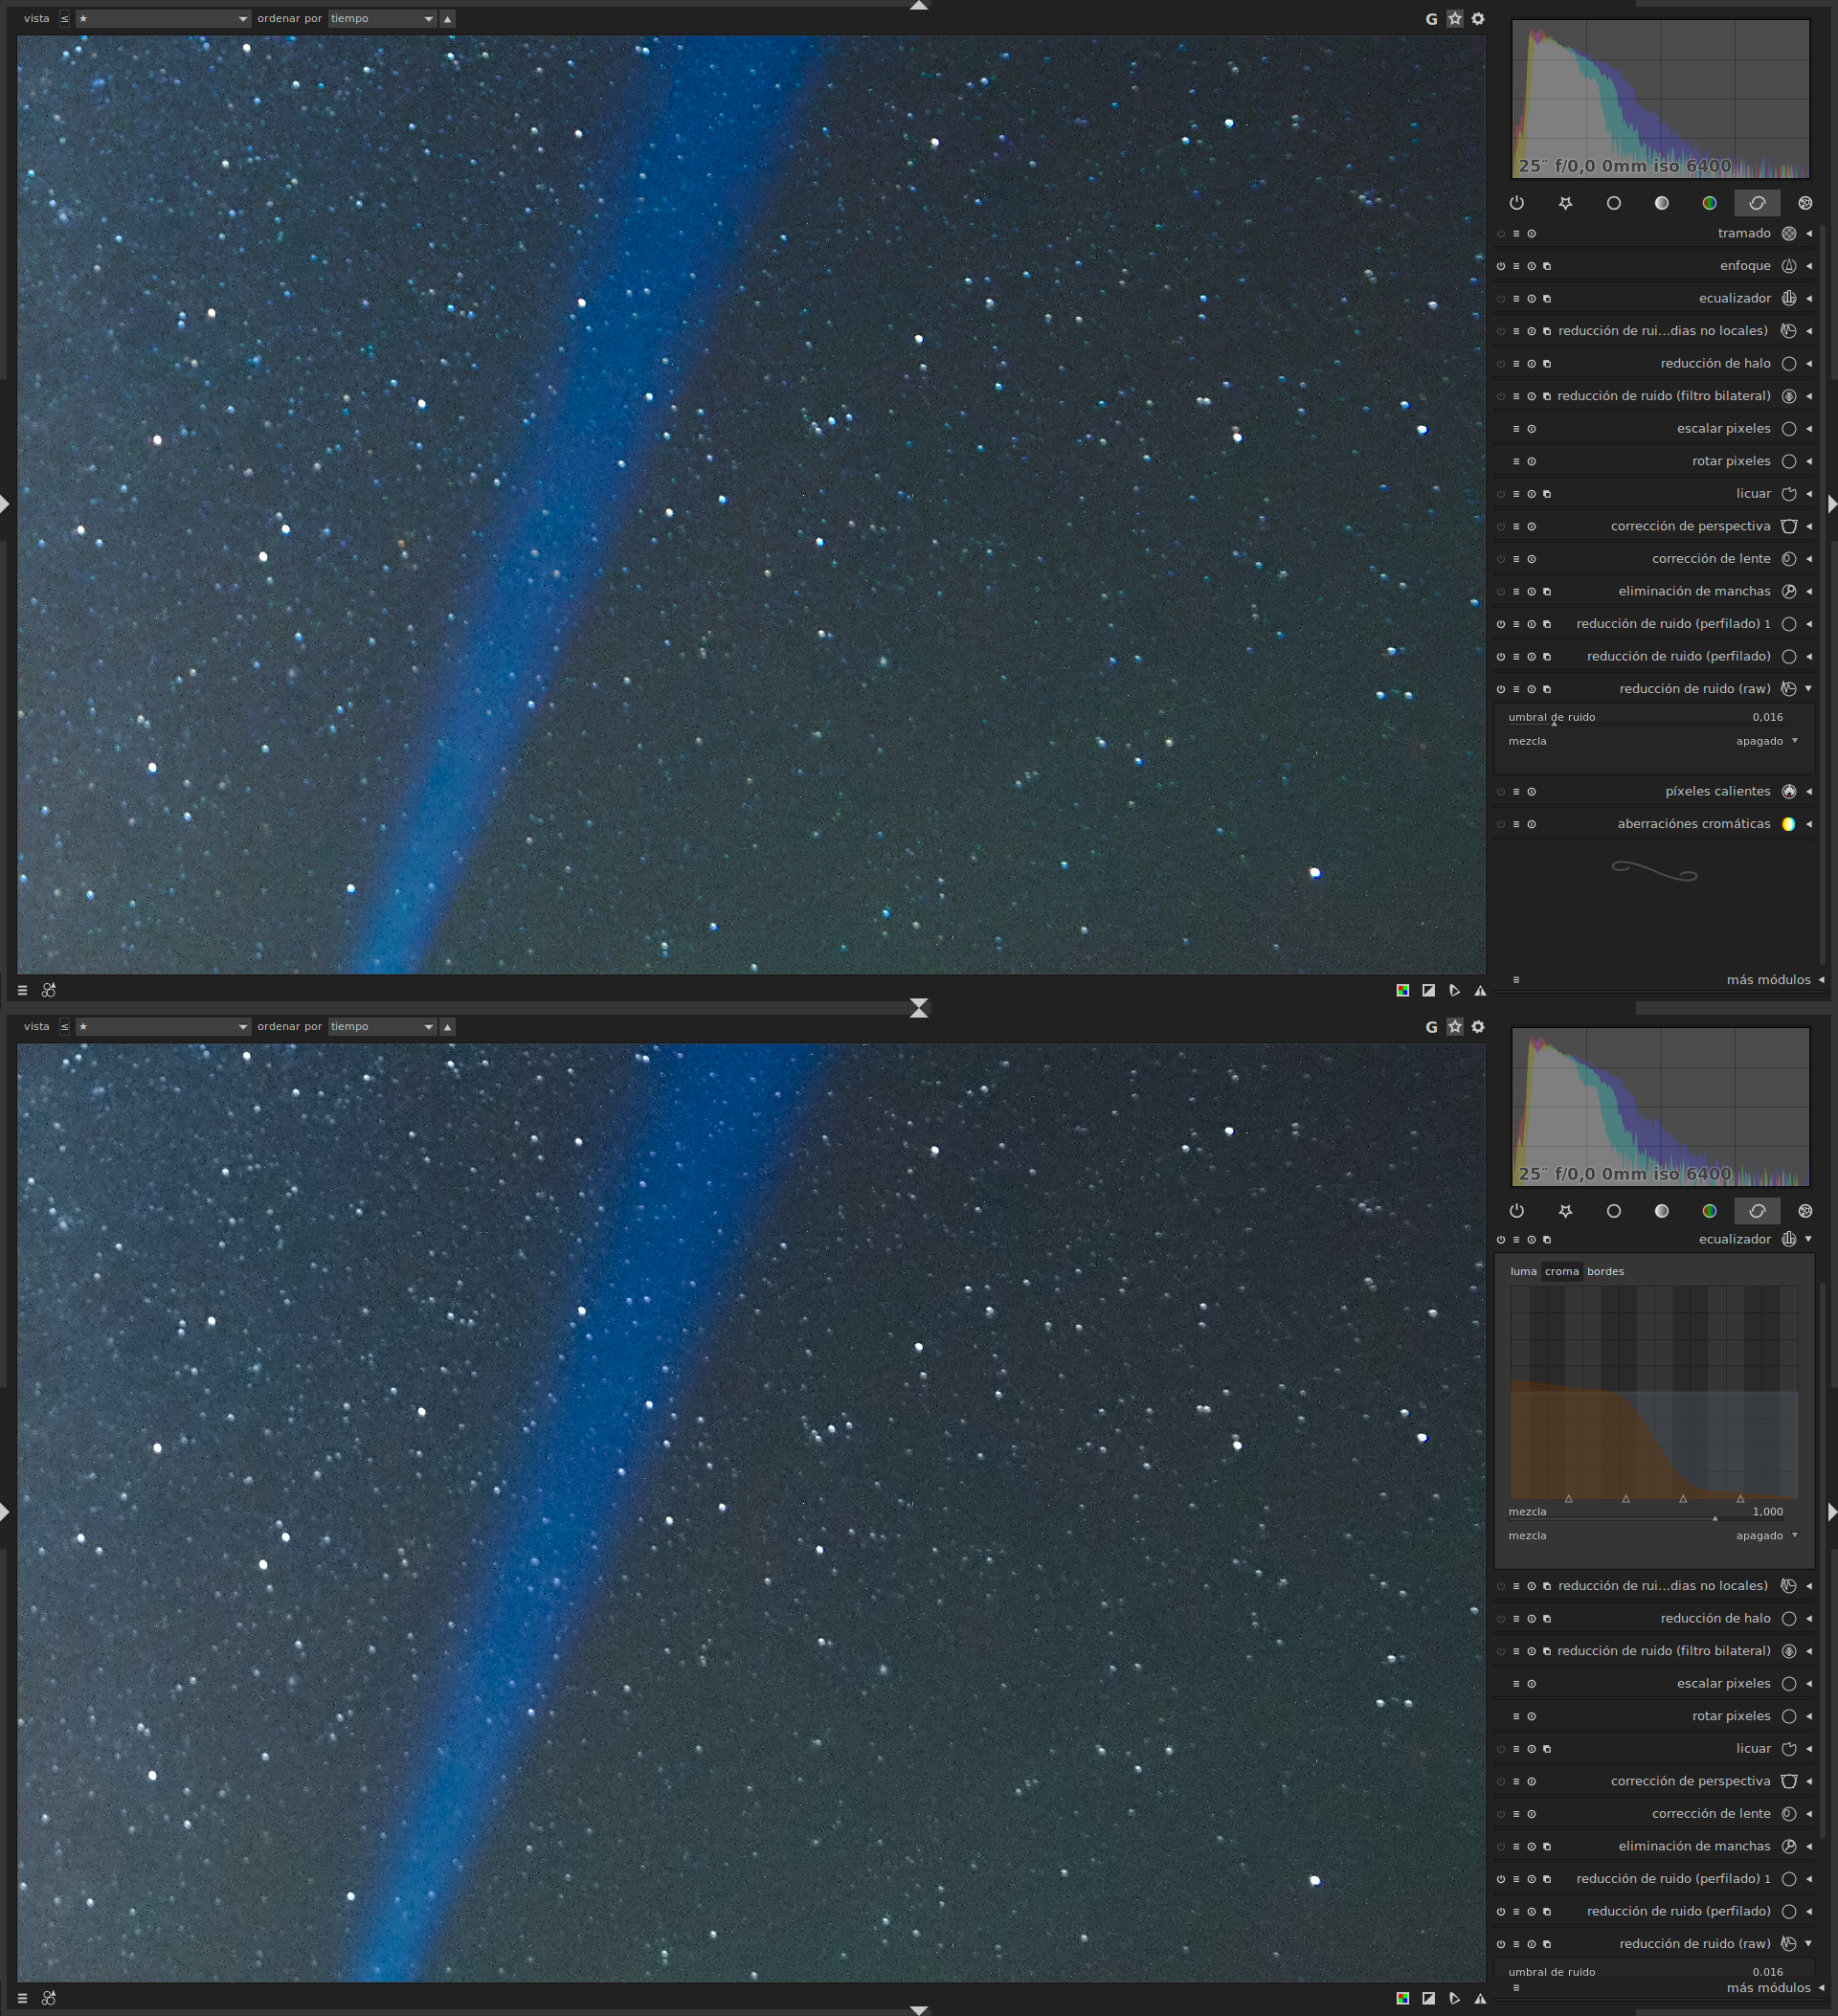Open effects module group in lower screenshot
The image size is (1838, 2016).
pyautogui.click(x=1805, y=1211)
